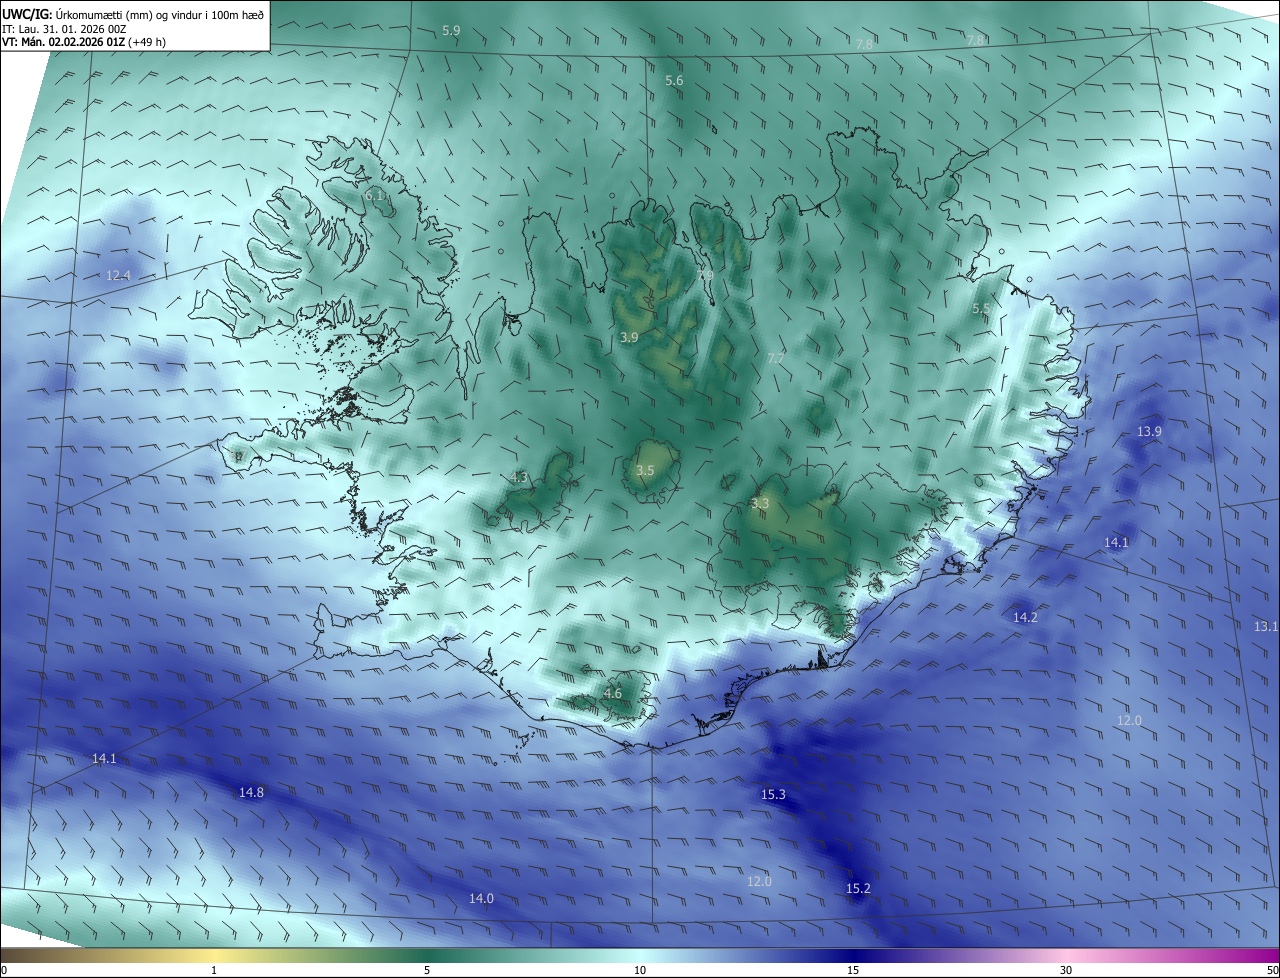1280x978 pixels.
Task: Click the colorbar tick label 0
Action: (4, 970)
